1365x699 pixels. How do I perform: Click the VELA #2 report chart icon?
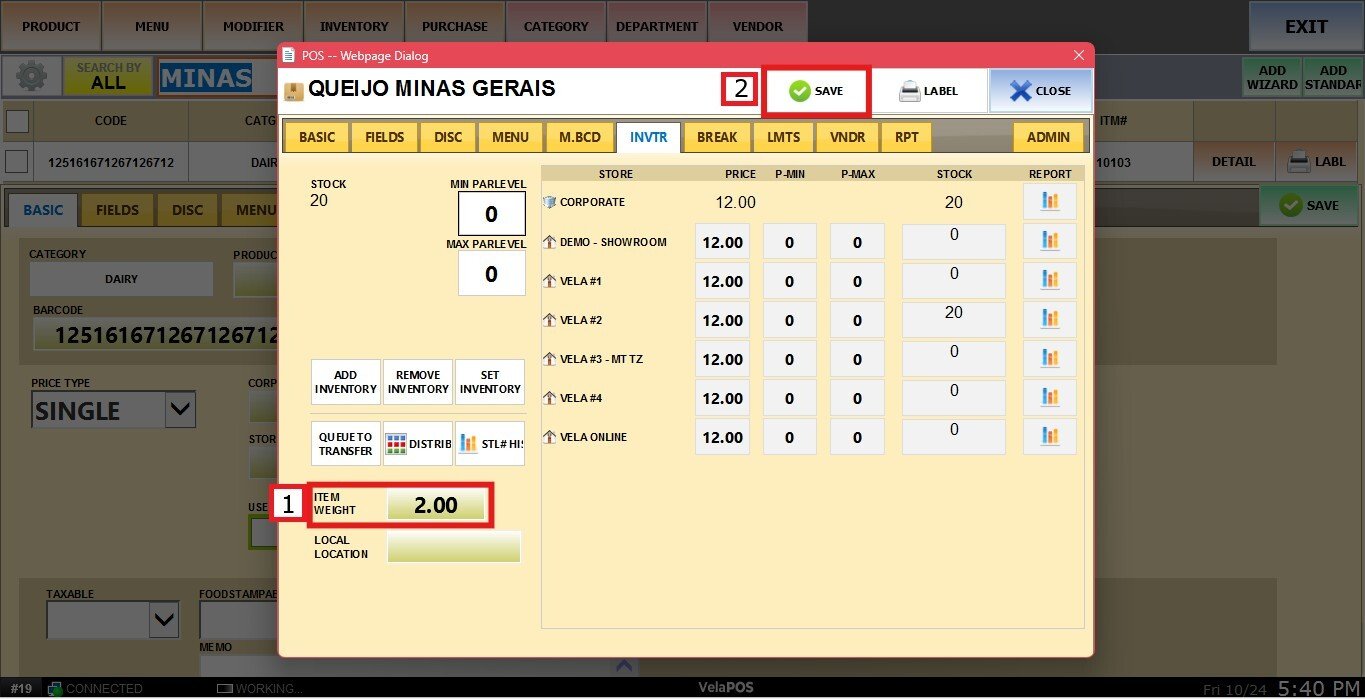point(1049,320)
